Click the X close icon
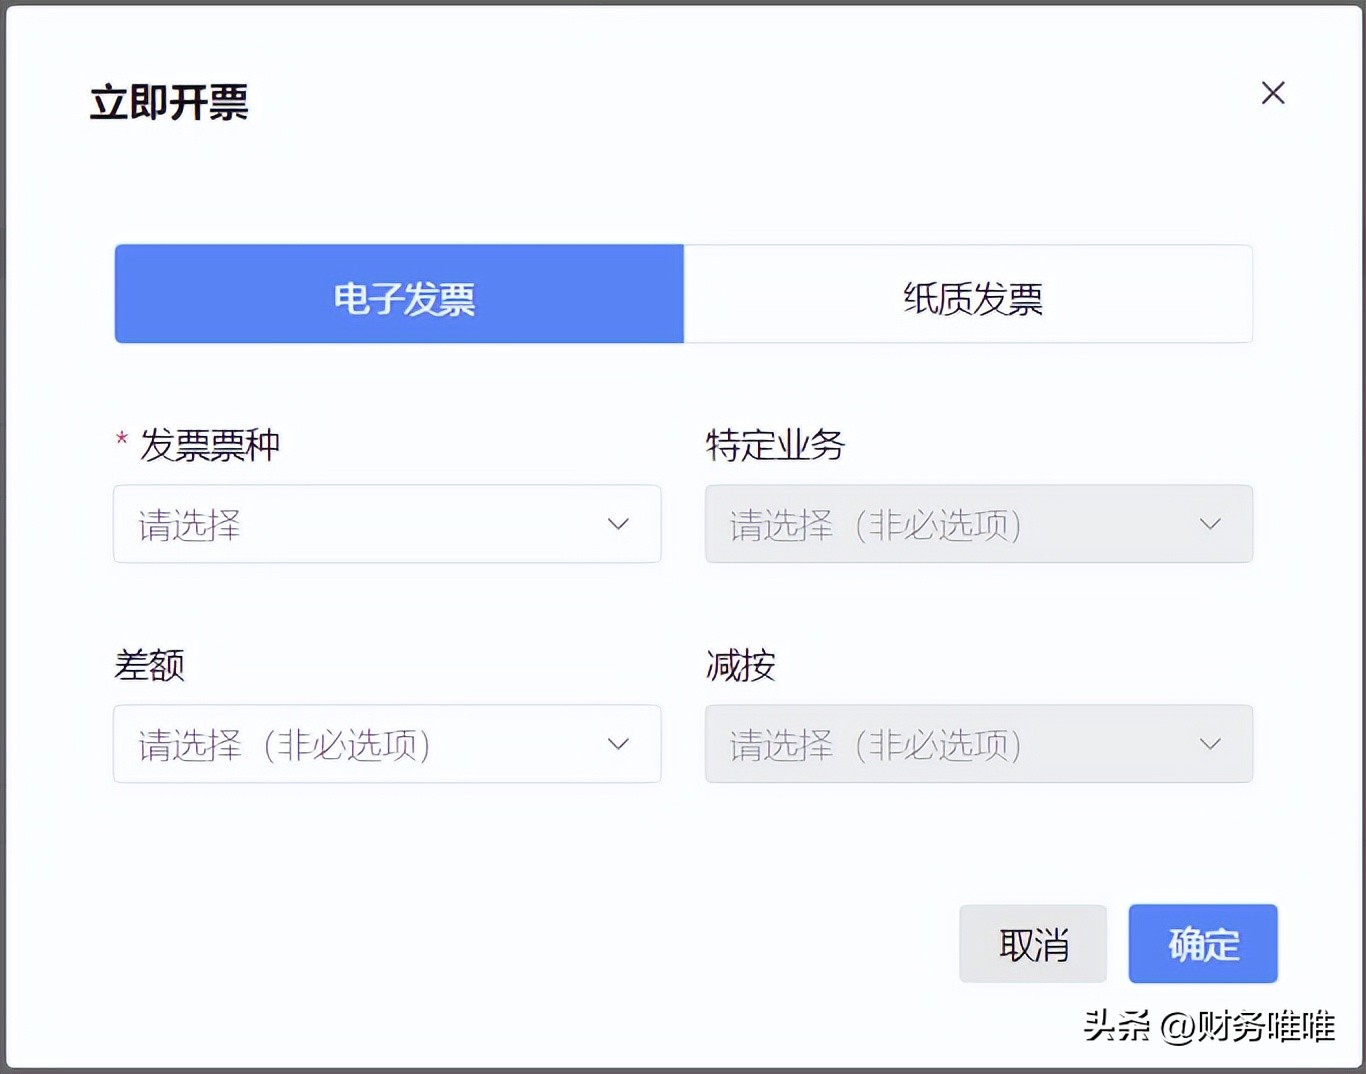This screenshot has height=1074, width=1366. click(x=1273, y=93)
